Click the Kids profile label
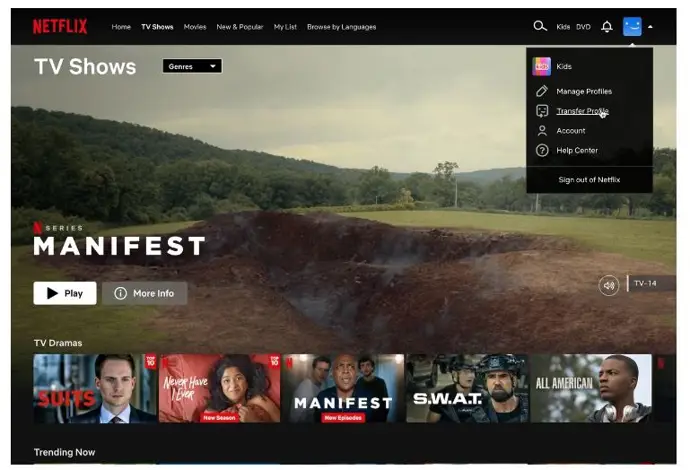The width and height of the screenshot is (690, 470). [564, 66]
